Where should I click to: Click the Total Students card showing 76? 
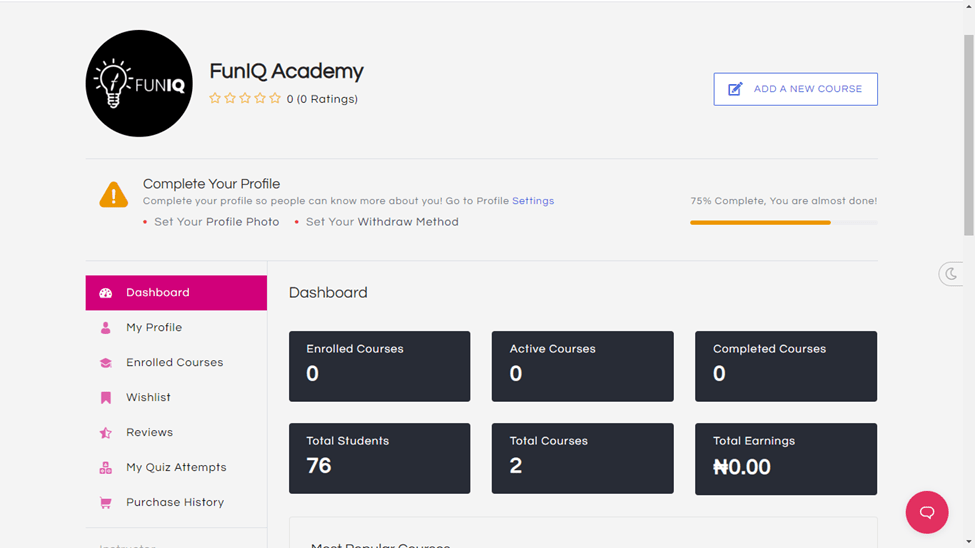point(379,458)
